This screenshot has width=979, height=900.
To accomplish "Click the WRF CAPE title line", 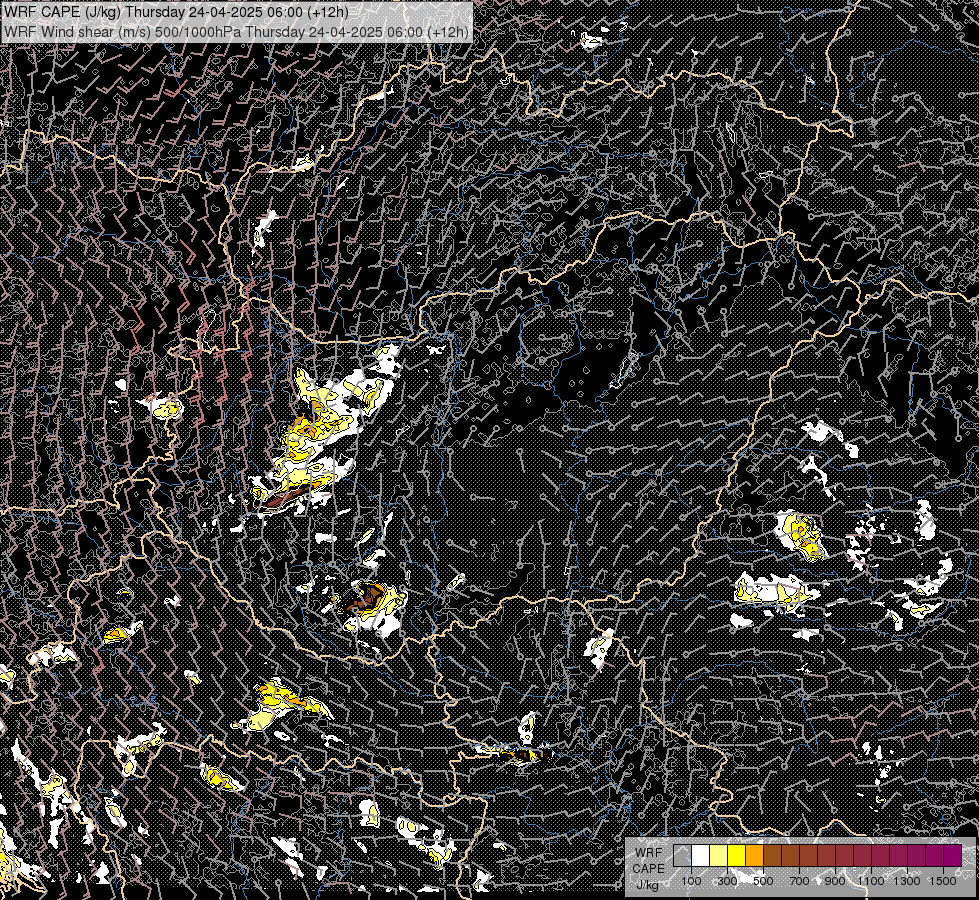I will point(176,12).
